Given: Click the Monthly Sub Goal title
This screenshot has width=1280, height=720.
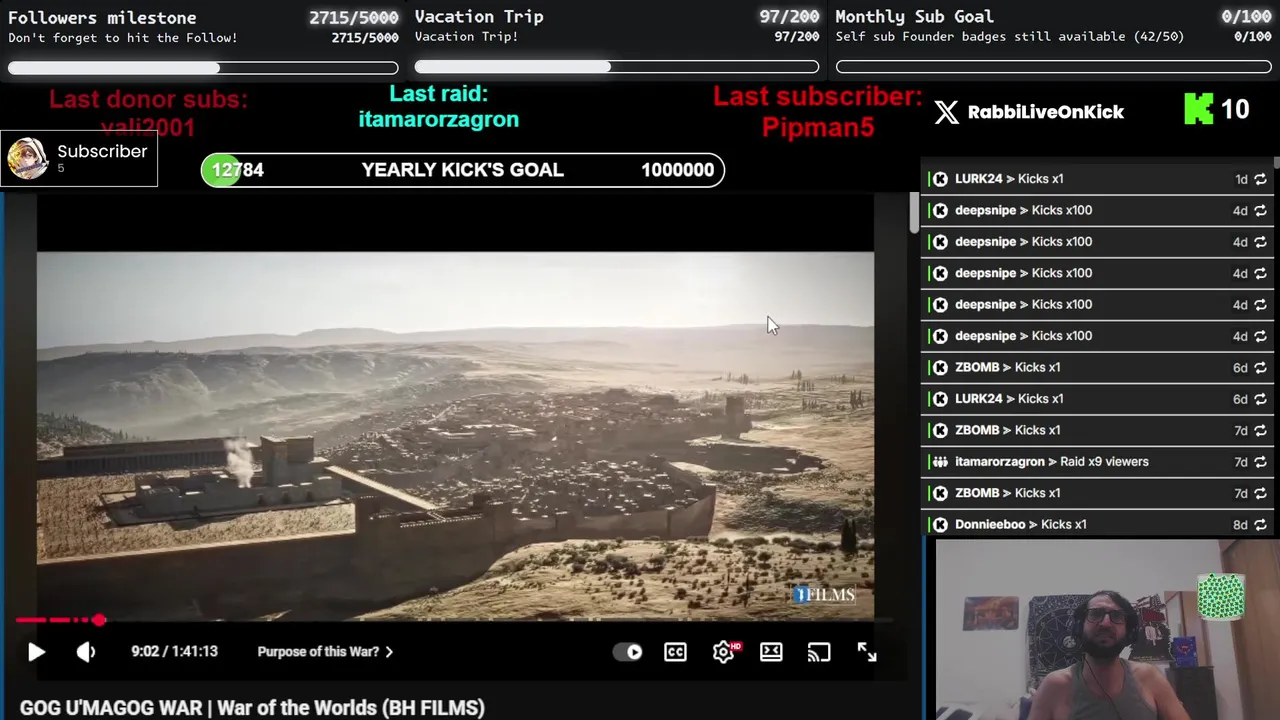Looking at the screenshot, I should pos(914,16).
